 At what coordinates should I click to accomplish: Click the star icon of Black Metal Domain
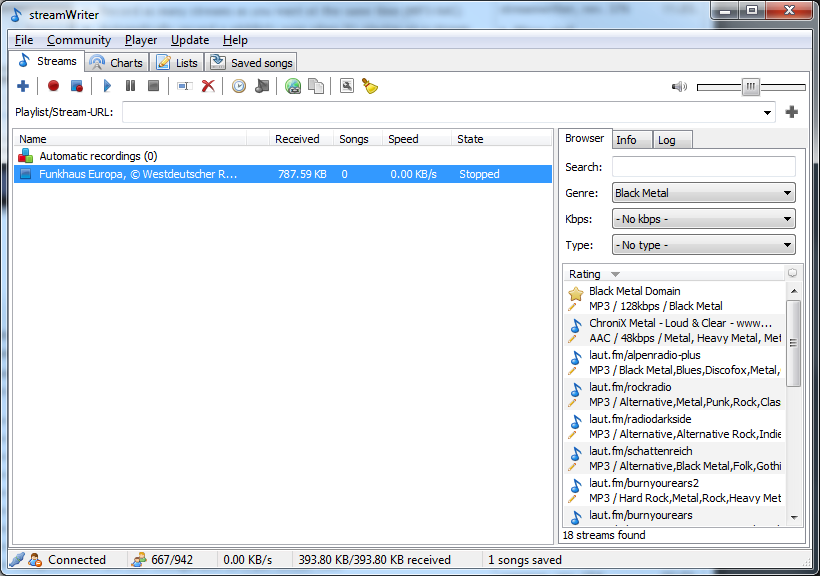[x=576, y=293]
